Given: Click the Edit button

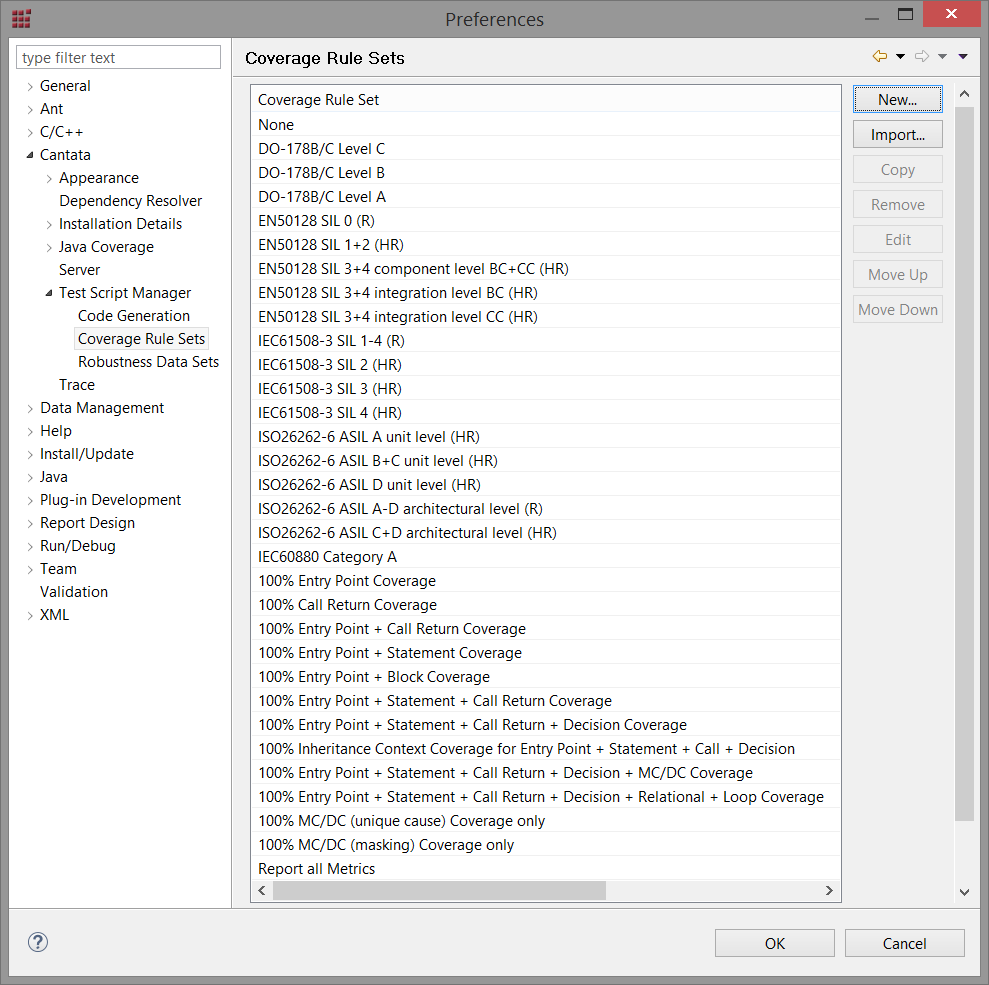Looking at the screenshot, I should (898, 240).
